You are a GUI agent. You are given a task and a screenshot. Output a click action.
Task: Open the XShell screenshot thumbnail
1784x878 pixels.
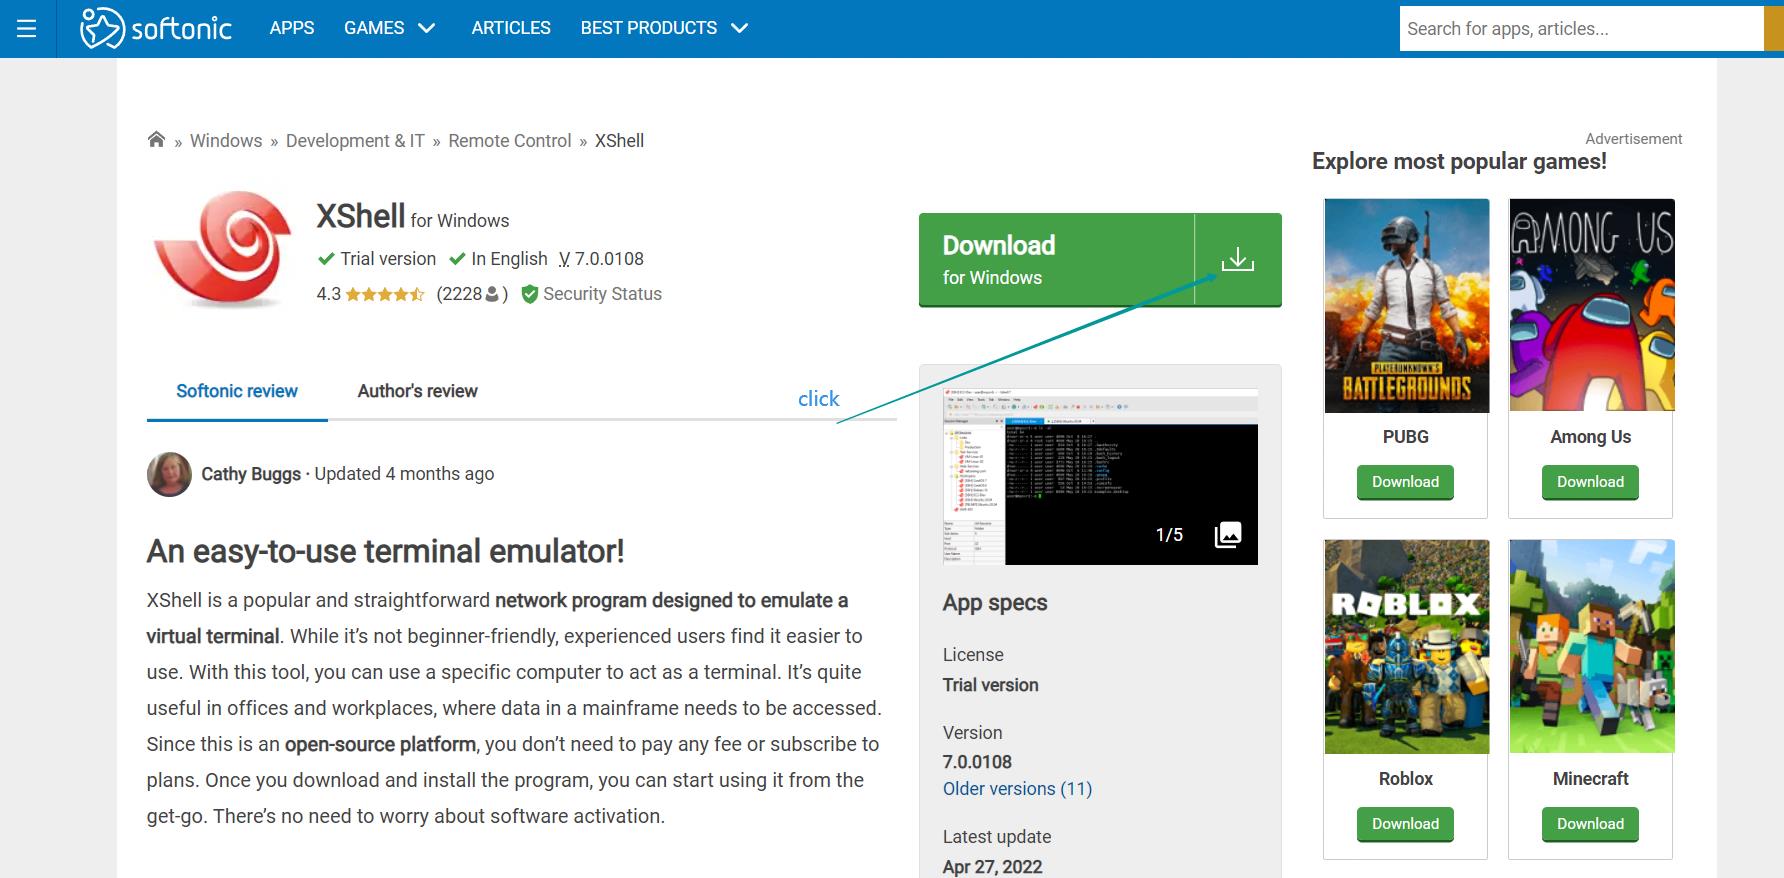pyautogui.click(x=1100, y=477)
